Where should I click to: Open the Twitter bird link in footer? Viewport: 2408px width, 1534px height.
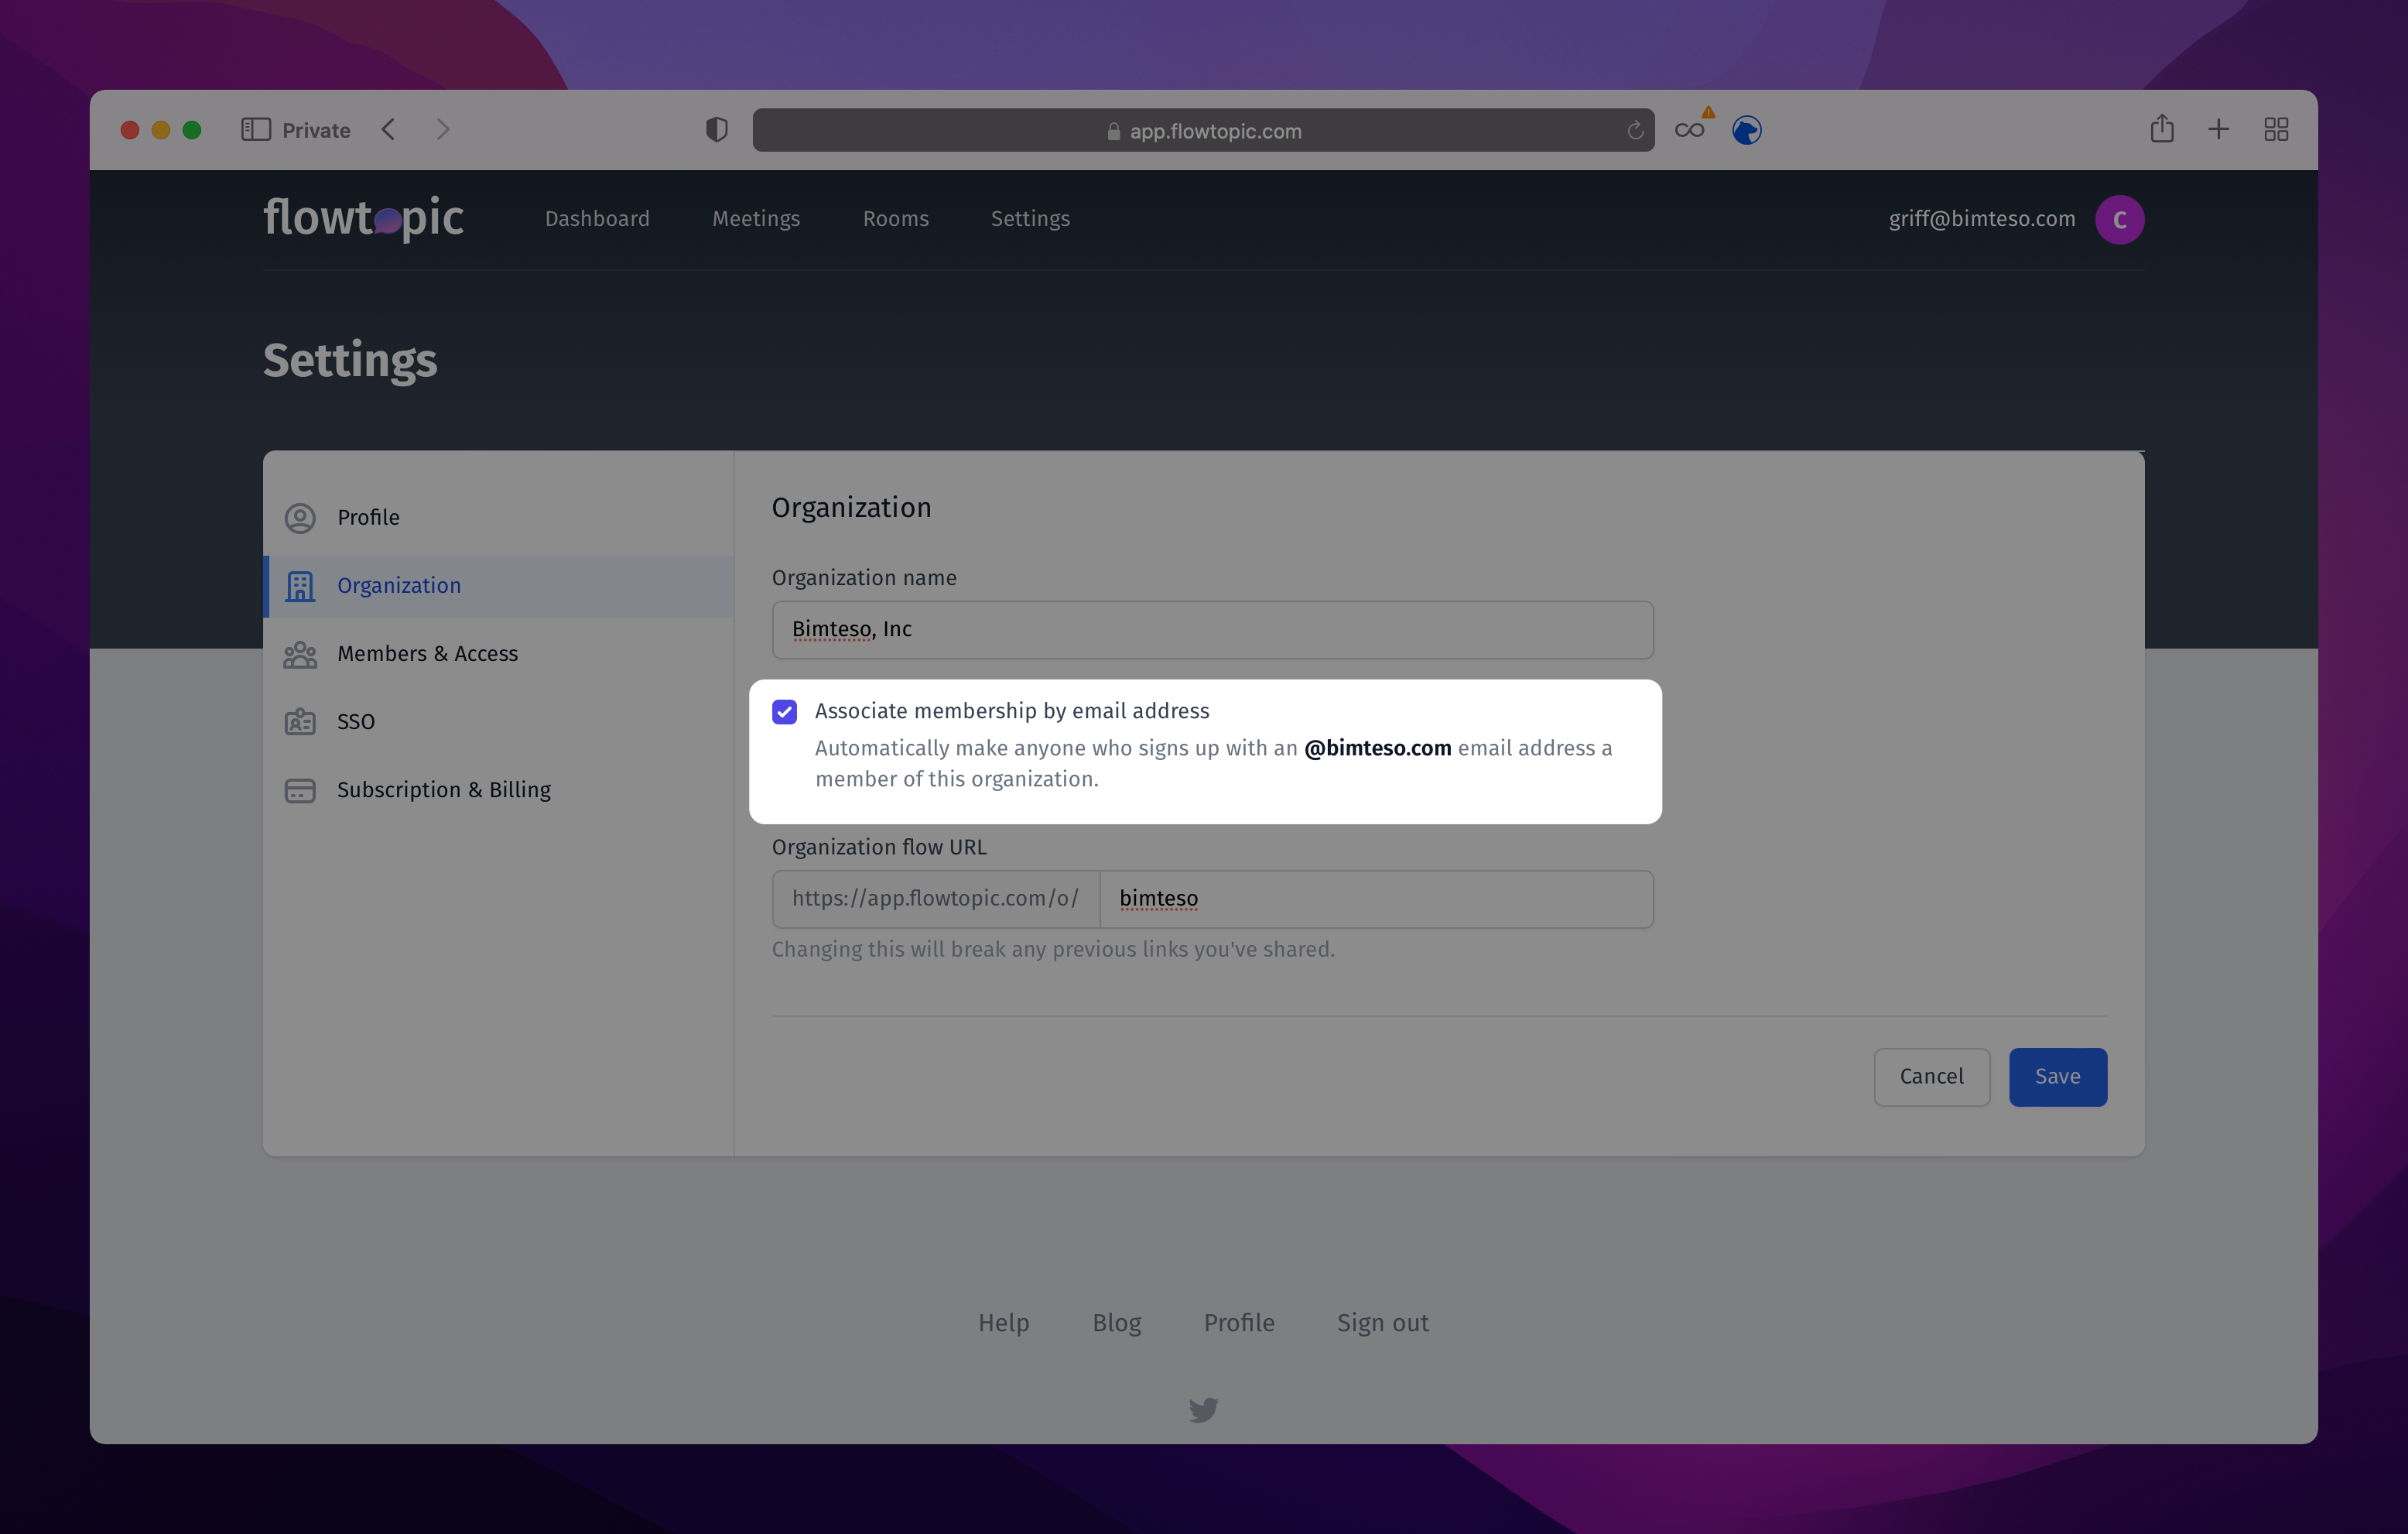[1203, 1409]
